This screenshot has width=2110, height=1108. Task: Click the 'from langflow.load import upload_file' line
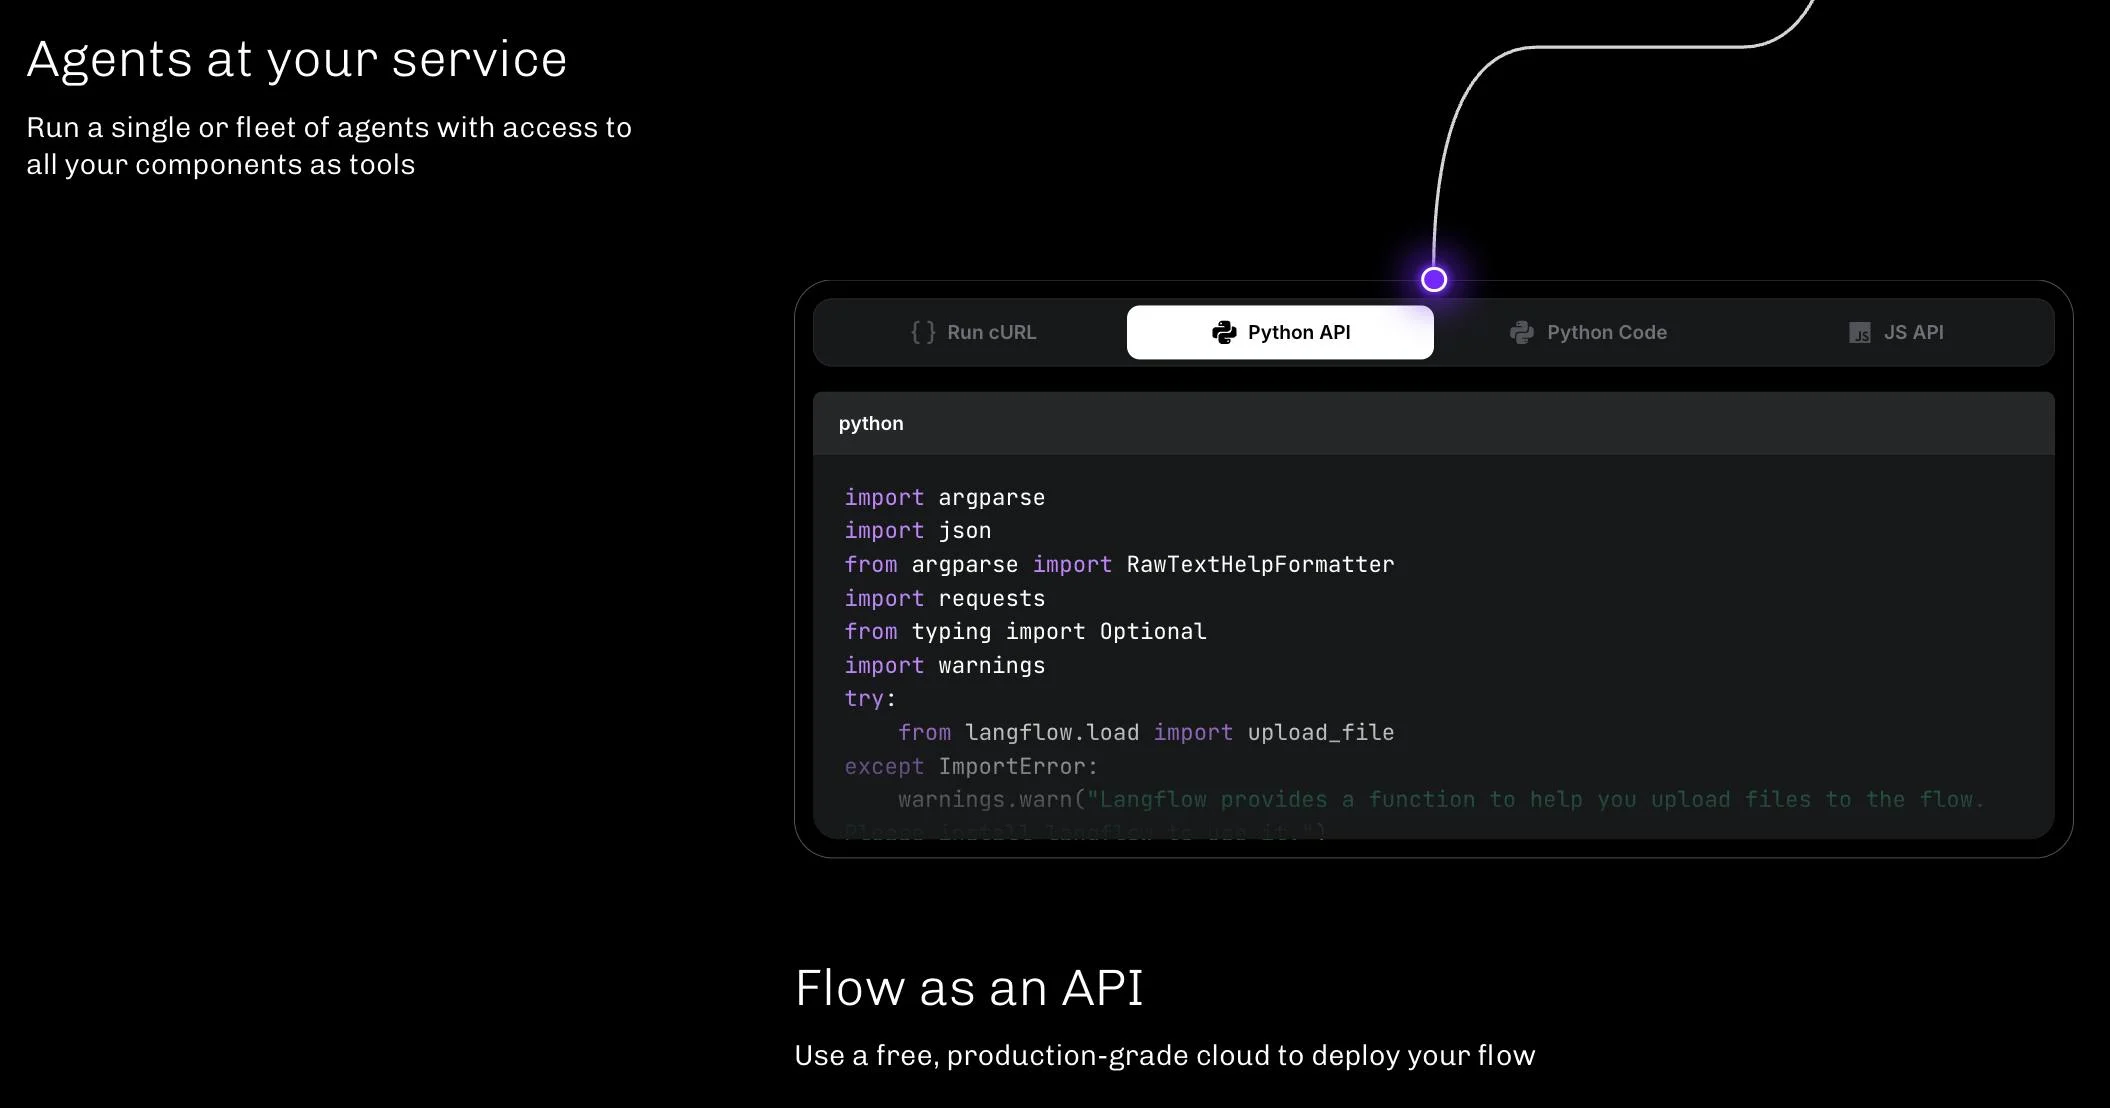tap(1146, 732)
